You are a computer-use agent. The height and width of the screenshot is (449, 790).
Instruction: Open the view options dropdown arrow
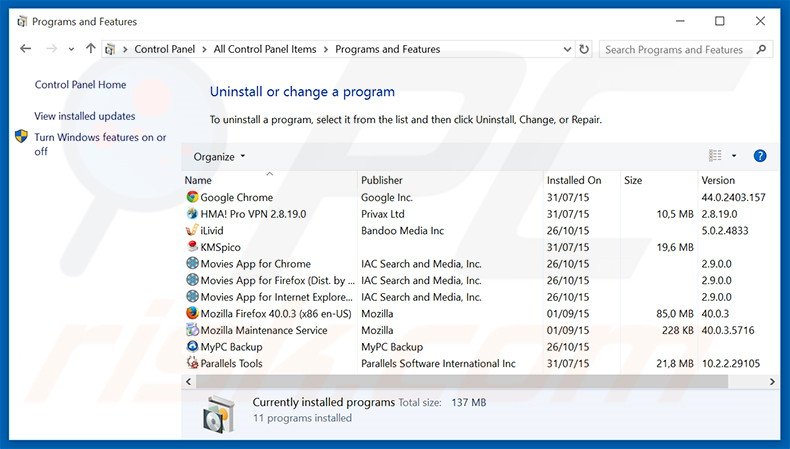tap(734, 156)
